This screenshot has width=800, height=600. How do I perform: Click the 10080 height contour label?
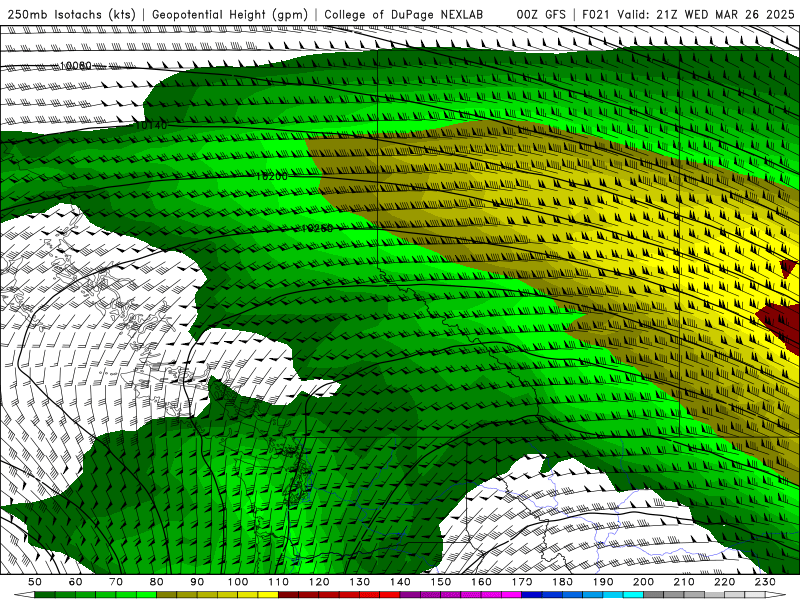[76, 66]
